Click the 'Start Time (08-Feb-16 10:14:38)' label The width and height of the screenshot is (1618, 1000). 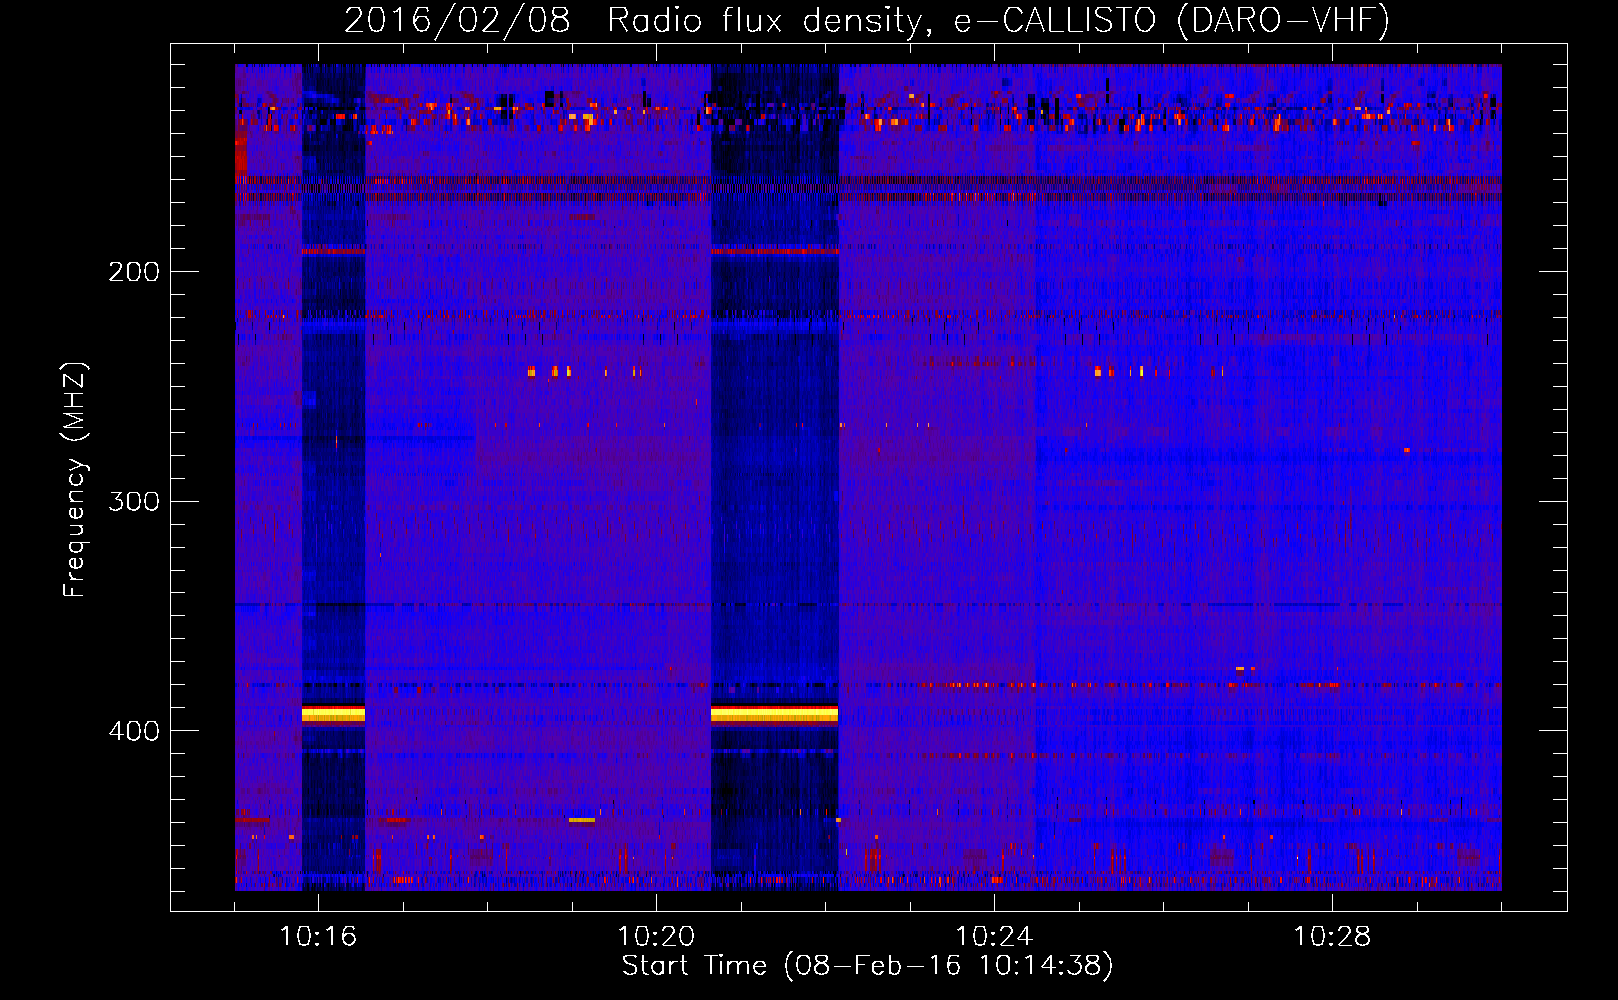pos(867,966)
